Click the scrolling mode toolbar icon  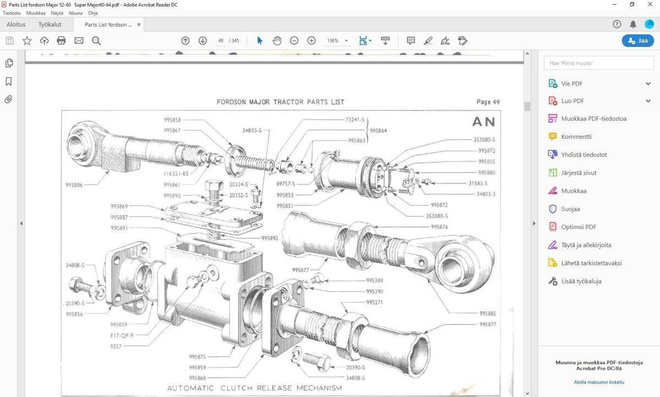pos(385,41)
